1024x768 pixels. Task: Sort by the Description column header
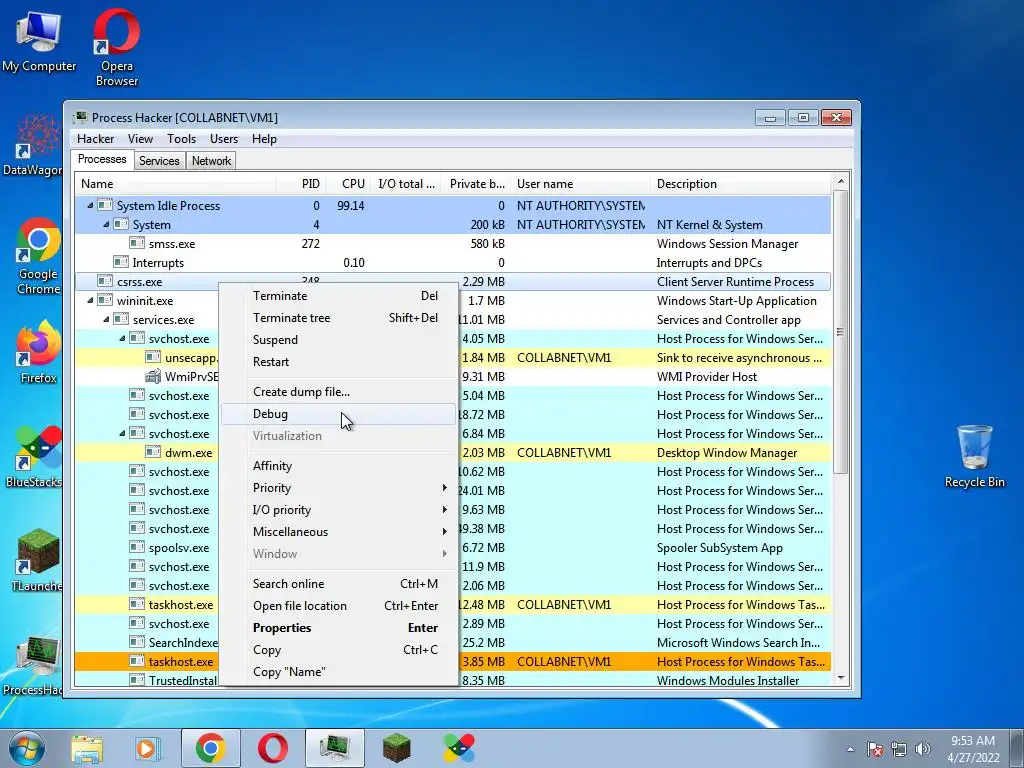(741, 184)
